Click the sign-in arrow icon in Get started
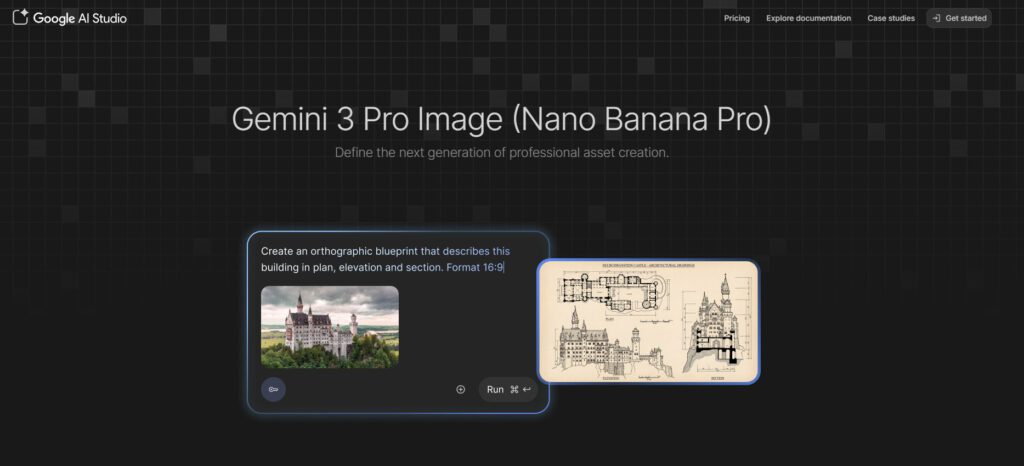 (936, 18)
